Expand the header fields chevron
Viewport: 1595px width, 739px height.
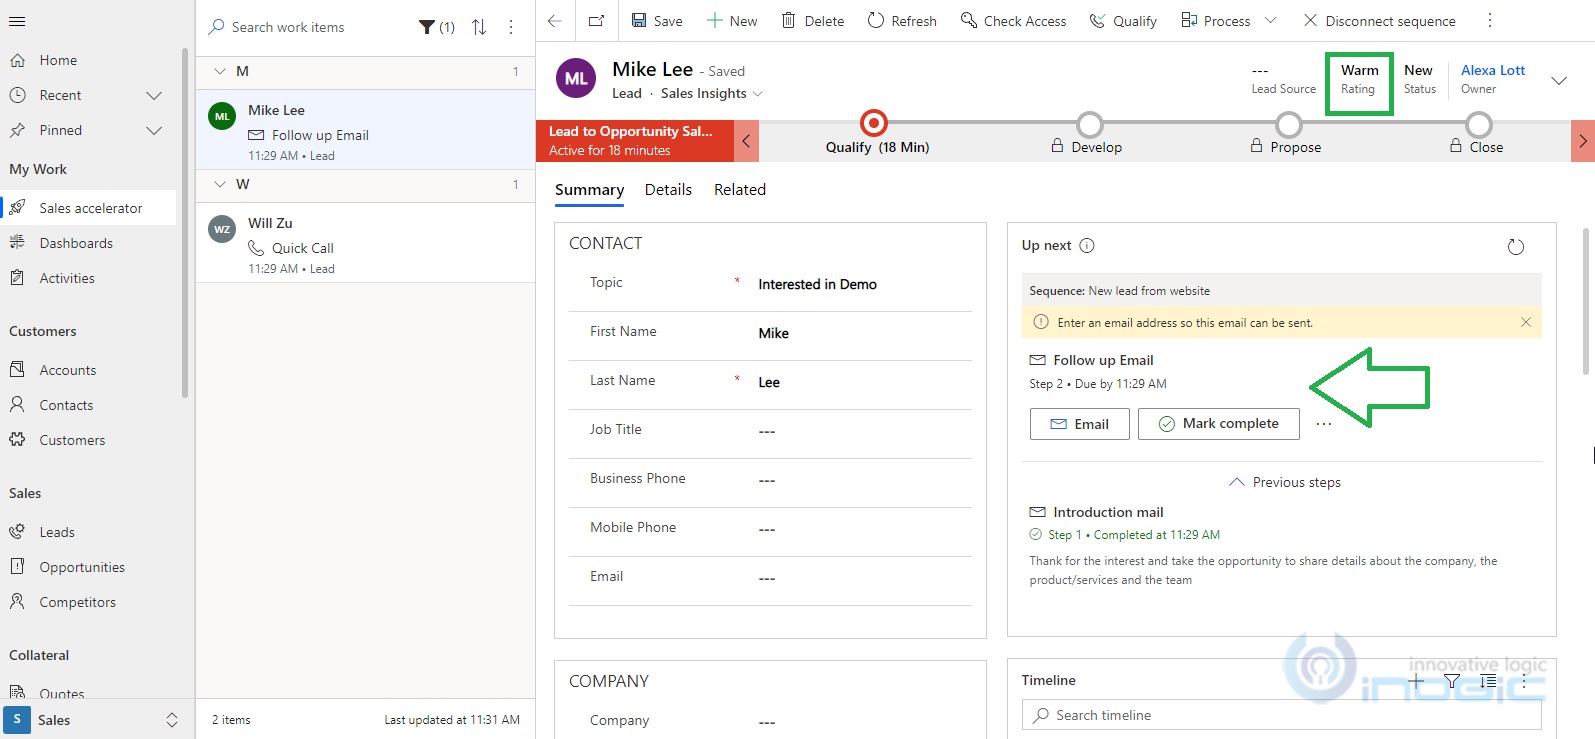[1559, 80]
